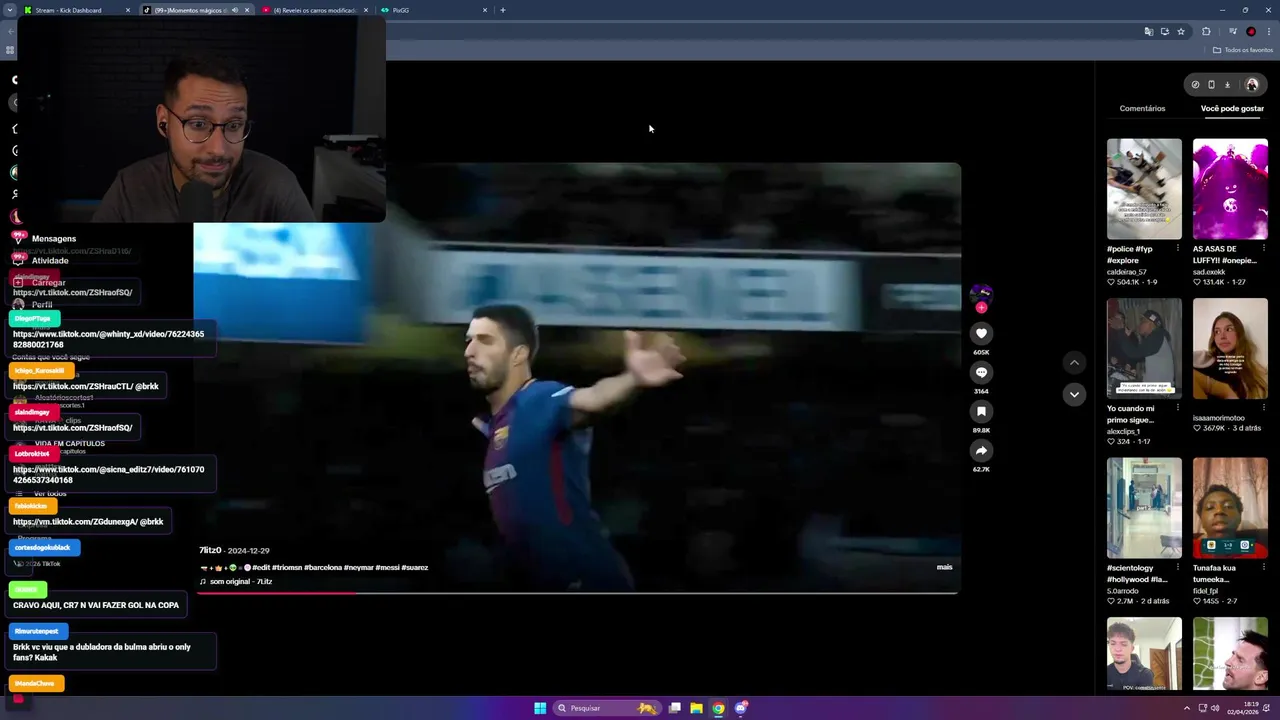
Task: Go to previous video with up chevron
Action: pos(1074,362)
